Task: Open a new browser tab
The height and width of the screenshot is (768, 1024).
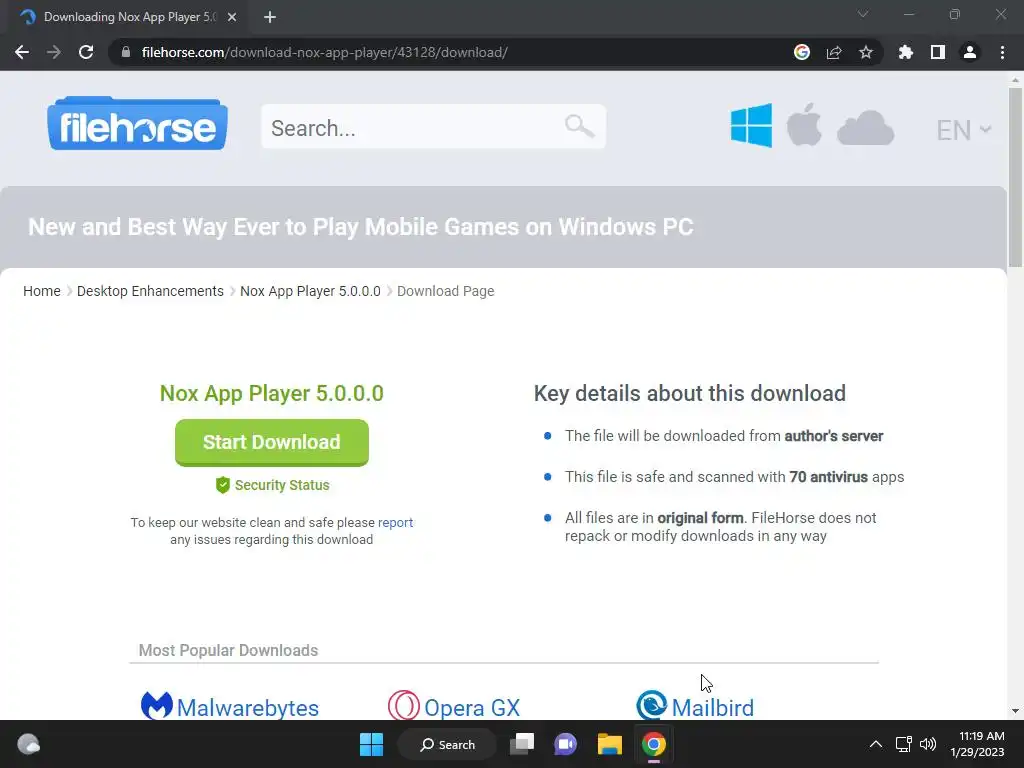Action: tap(270, 17)
